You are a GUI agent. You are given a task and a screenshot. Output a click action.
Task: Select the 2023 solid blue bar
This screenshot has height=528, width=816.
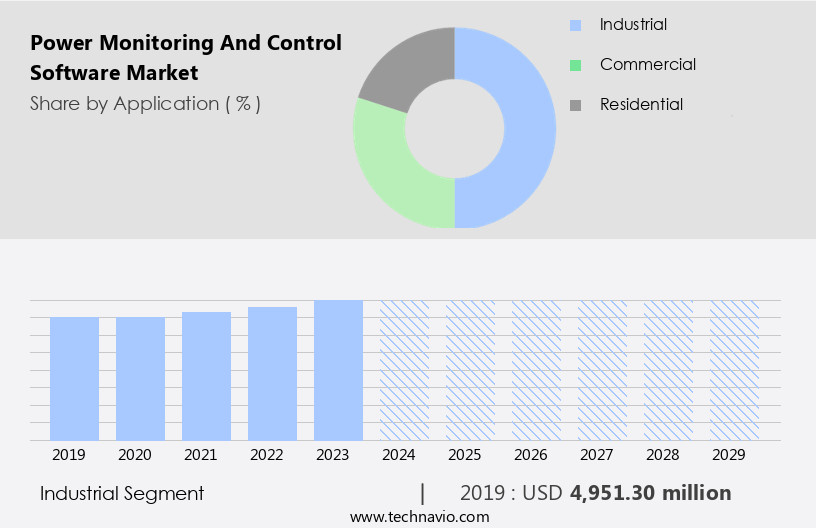(338, 370)
